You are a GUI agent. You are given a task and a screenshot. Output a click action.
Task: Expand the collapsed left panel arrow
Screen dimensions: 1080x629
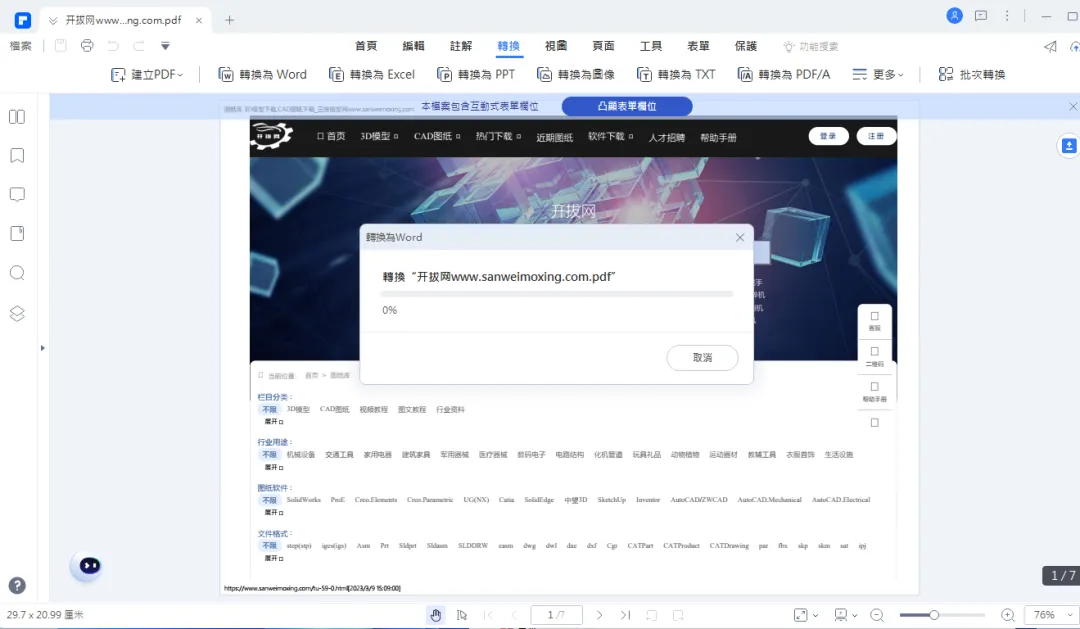43,348
